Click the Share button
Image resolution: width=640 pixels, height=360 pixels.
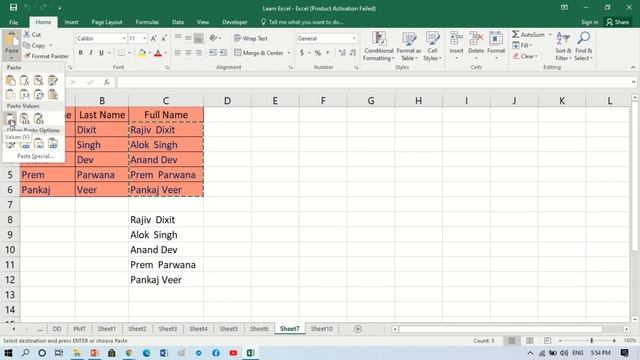[618, 22]
